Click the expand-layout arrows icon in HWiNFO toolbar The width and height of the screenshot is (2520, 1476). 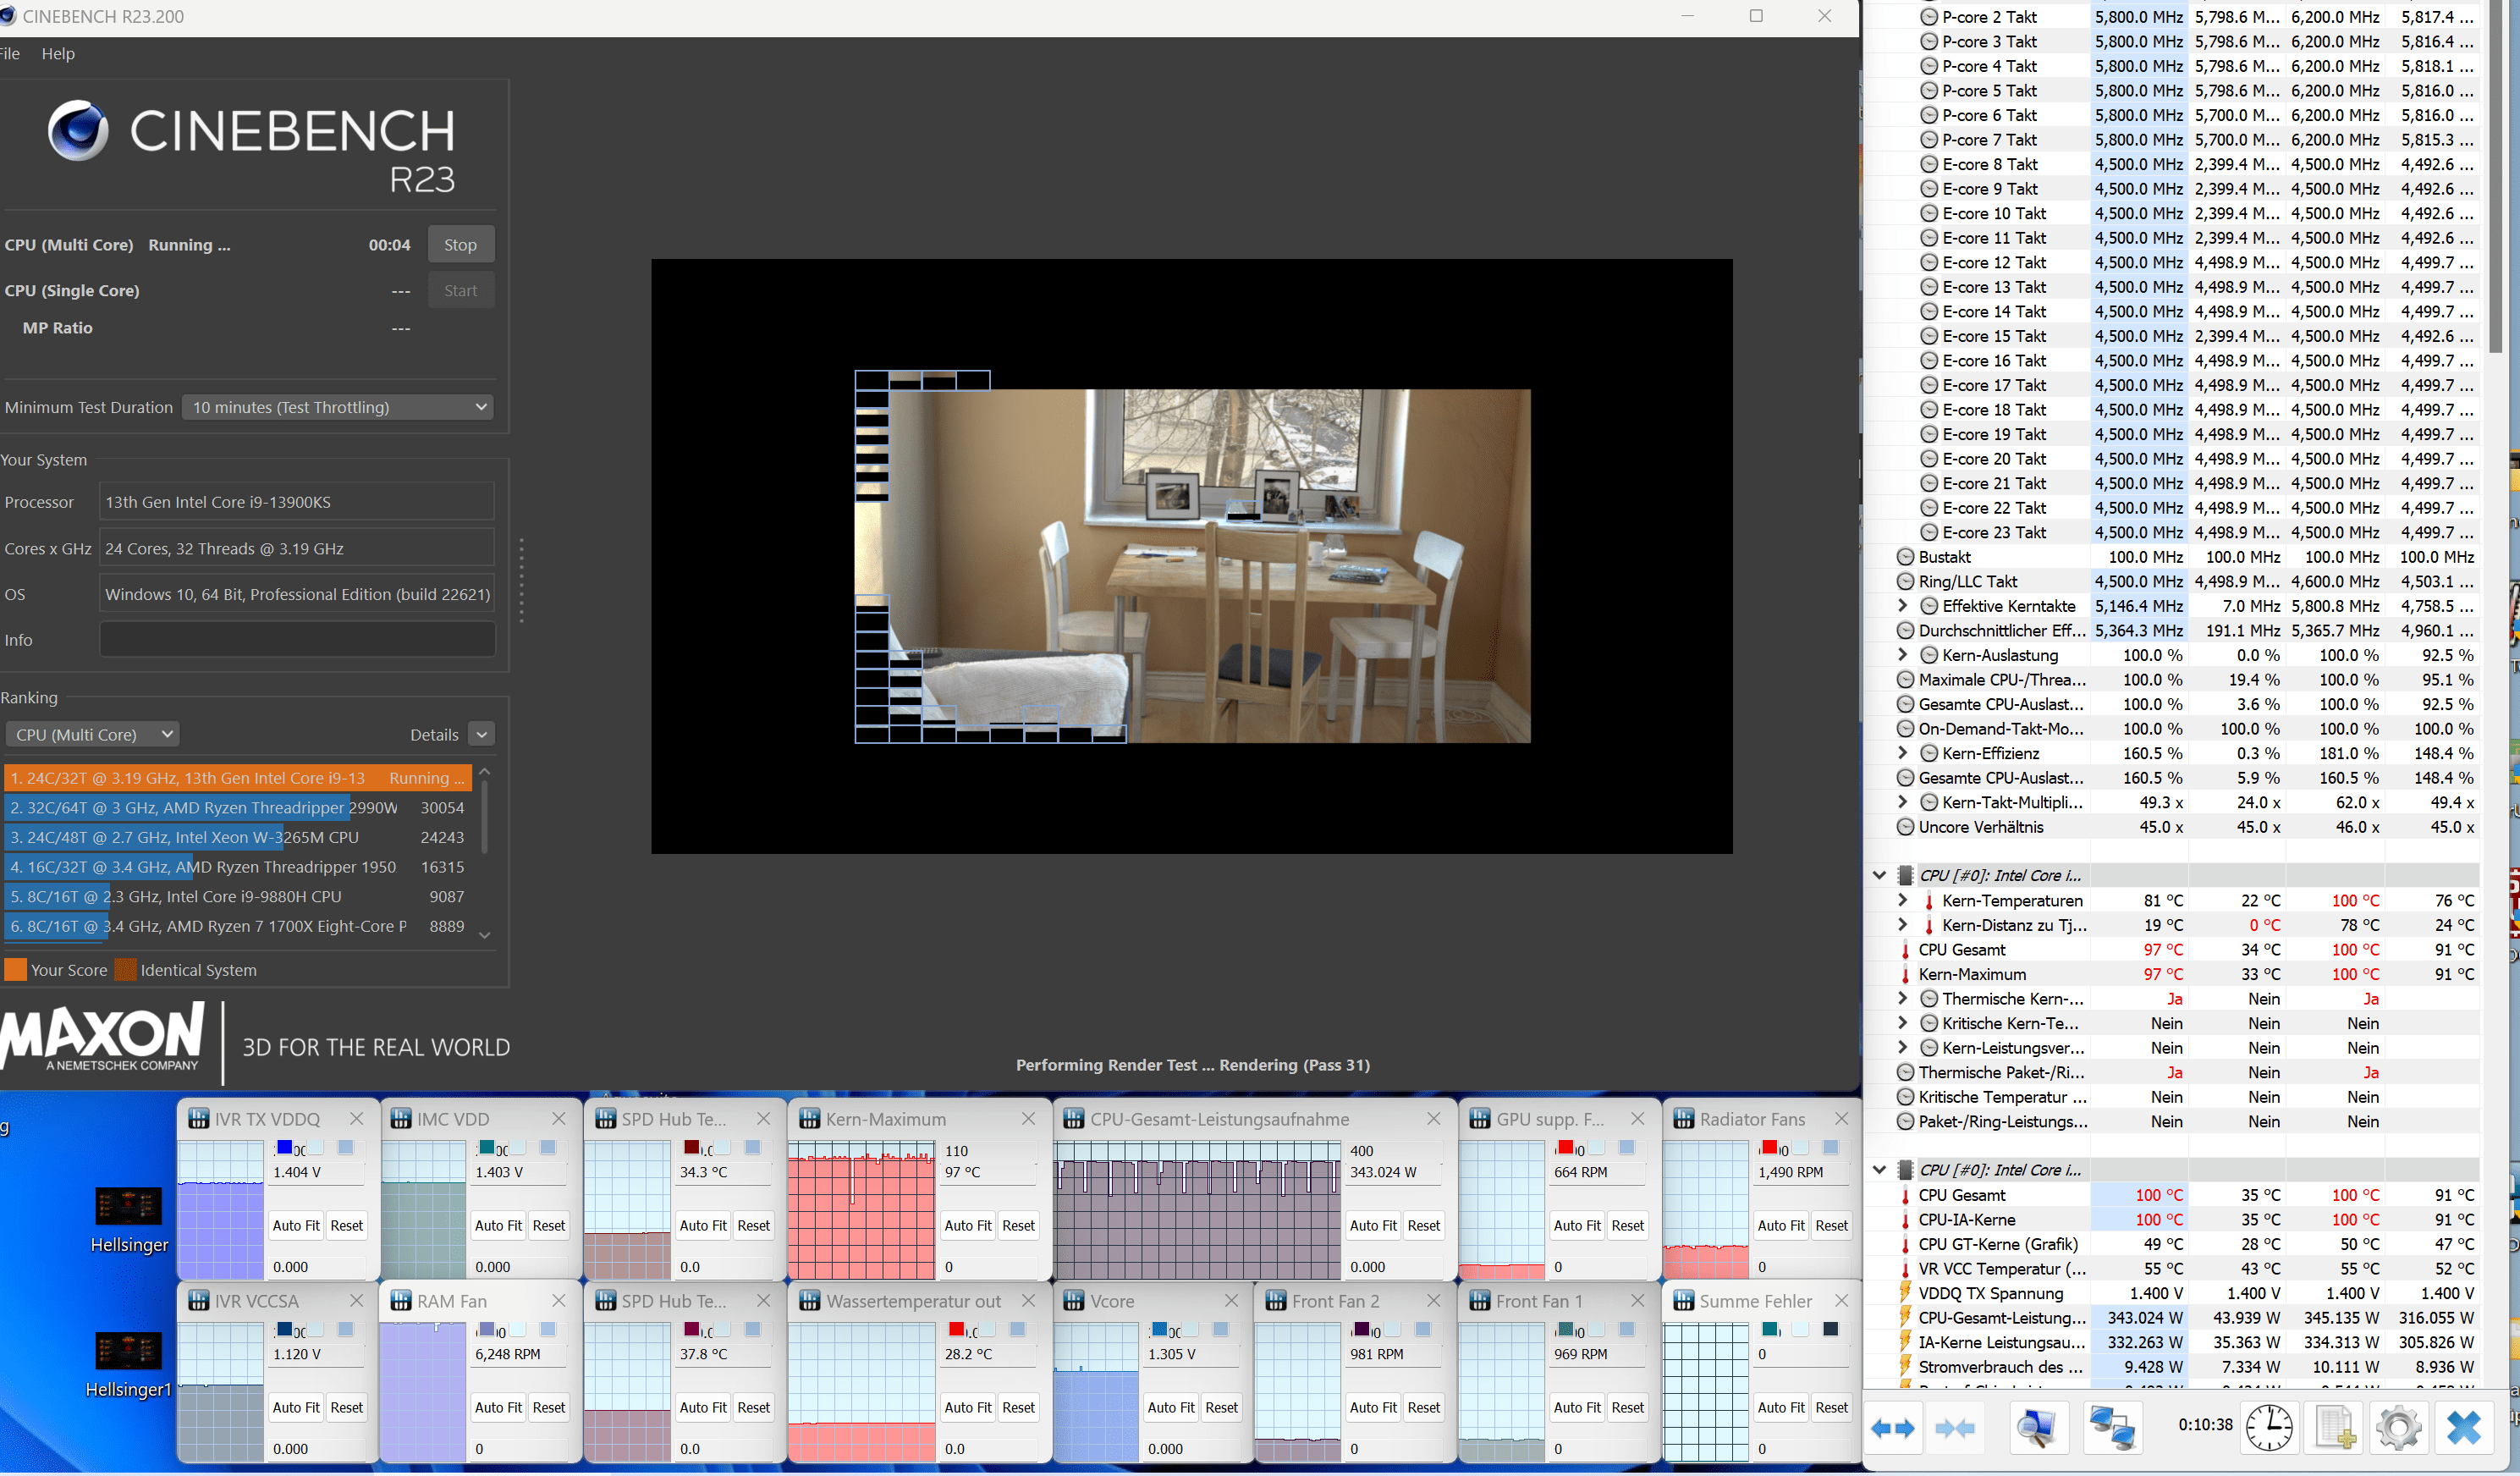[x=1892, y=1428]
